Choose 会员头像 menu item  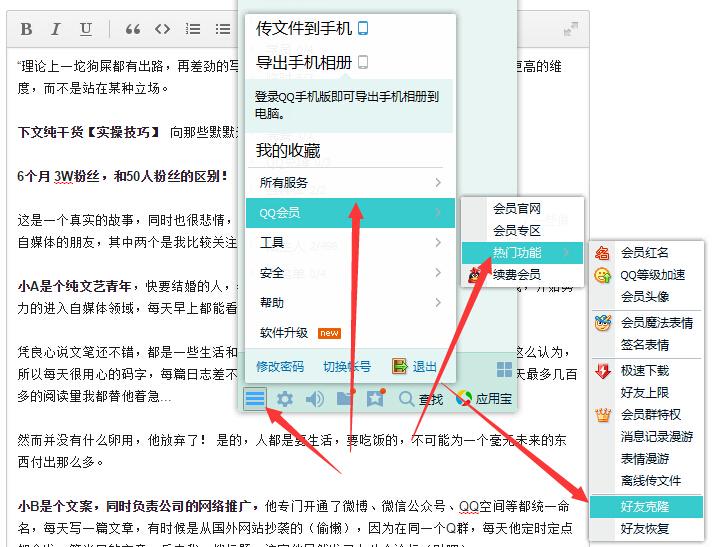pyautogui.click(x=646, y=296)
